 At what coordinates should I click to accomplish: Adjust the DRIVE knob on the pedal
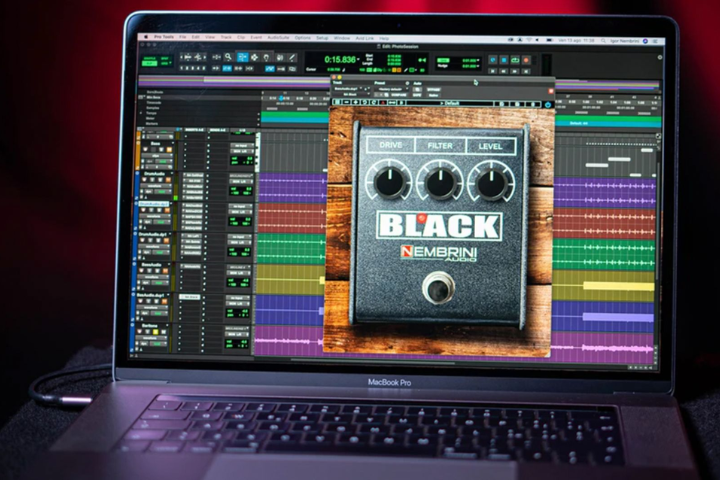click(389, 182)
